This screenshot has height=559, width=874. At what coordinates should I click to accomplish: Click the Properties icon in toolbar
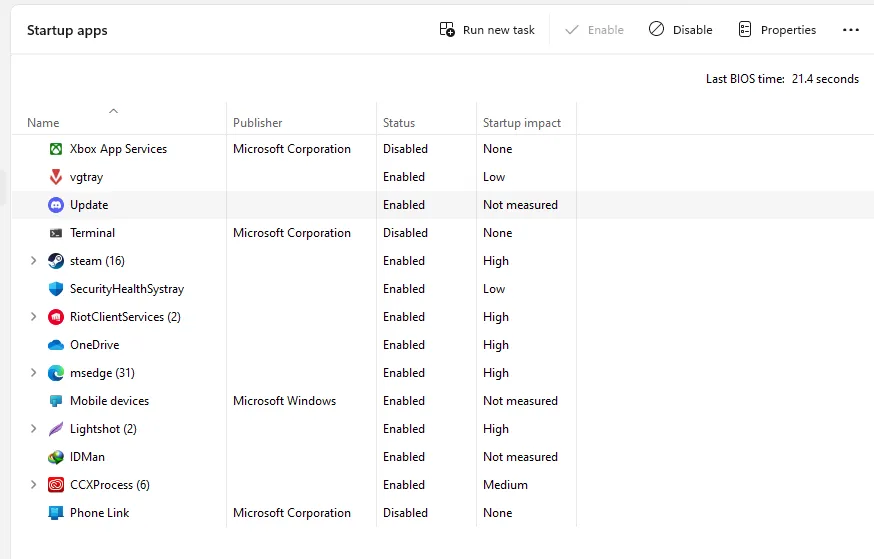click(x=745, y=29)
